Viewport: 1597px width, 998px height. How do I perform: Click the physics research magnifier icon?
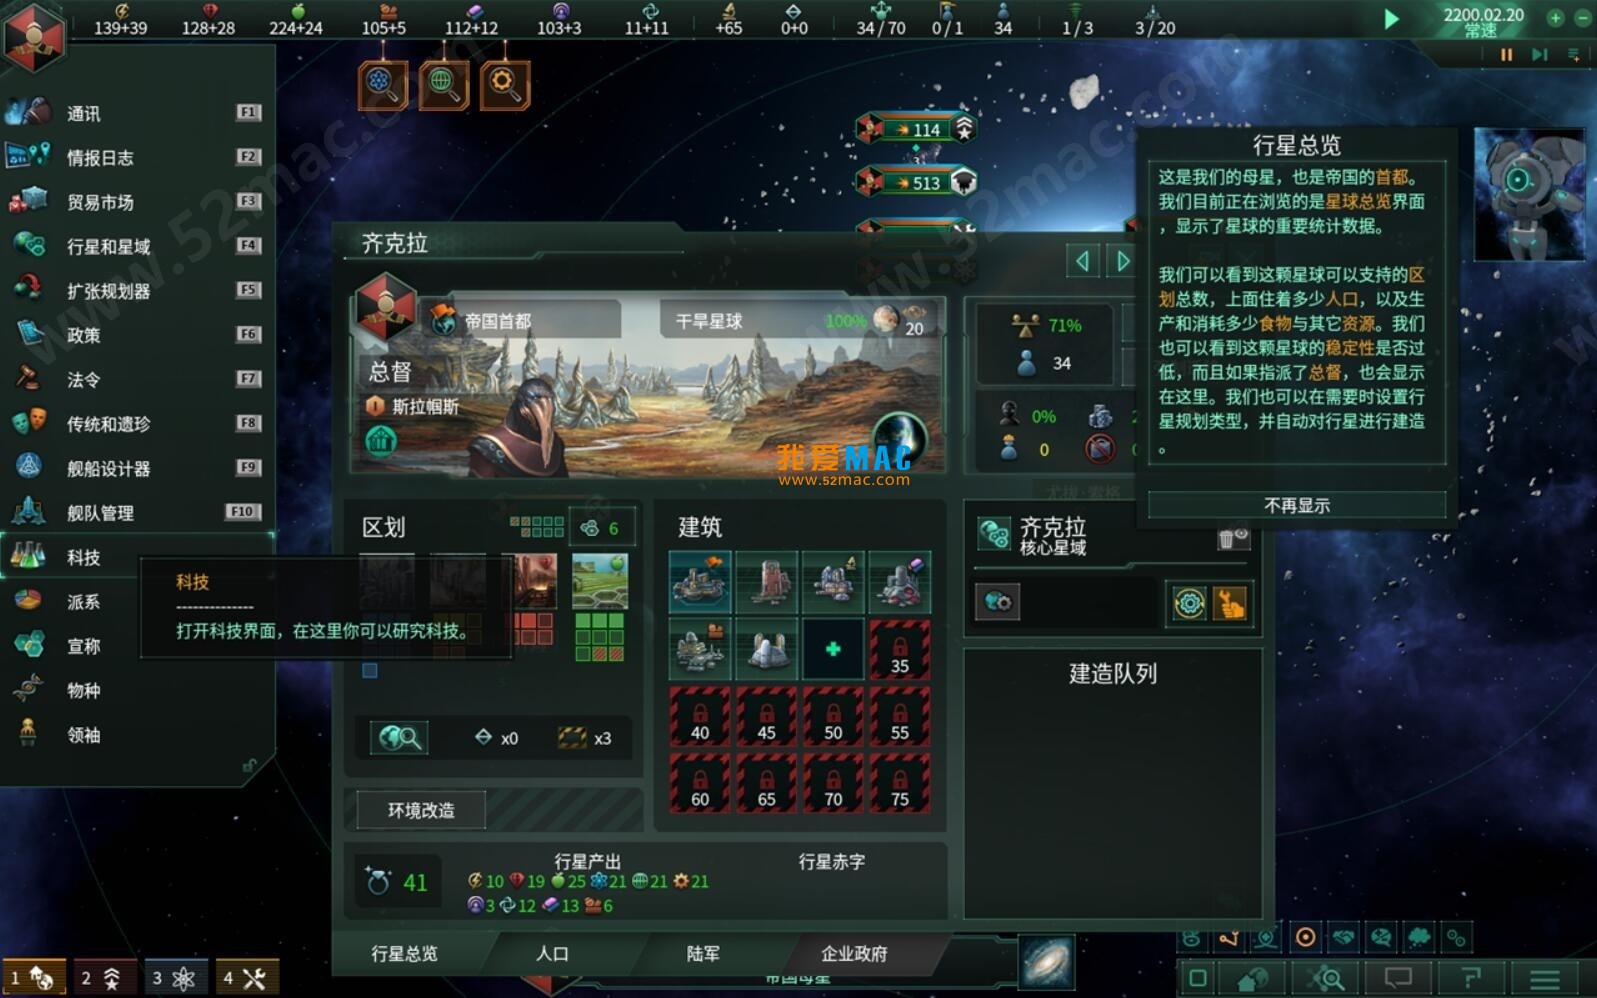(x=382, y=85)
